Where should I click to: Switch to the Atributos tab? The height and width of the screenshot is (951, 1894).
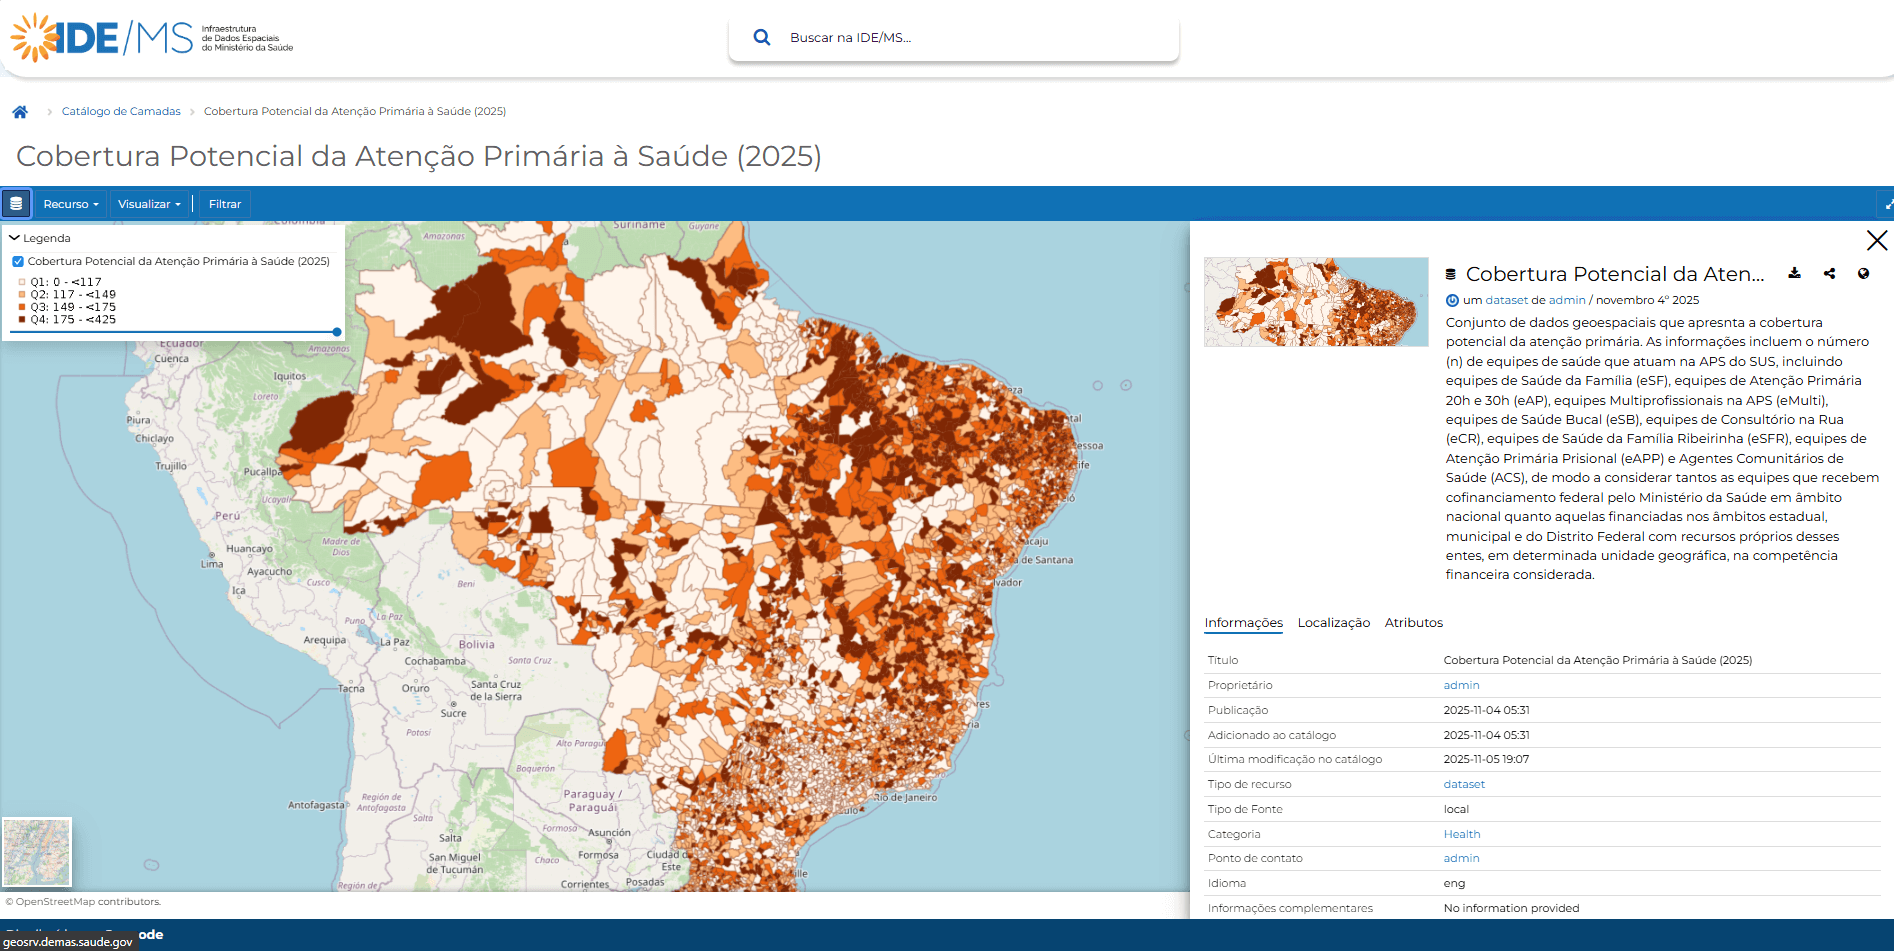(x=1413, y=622)
